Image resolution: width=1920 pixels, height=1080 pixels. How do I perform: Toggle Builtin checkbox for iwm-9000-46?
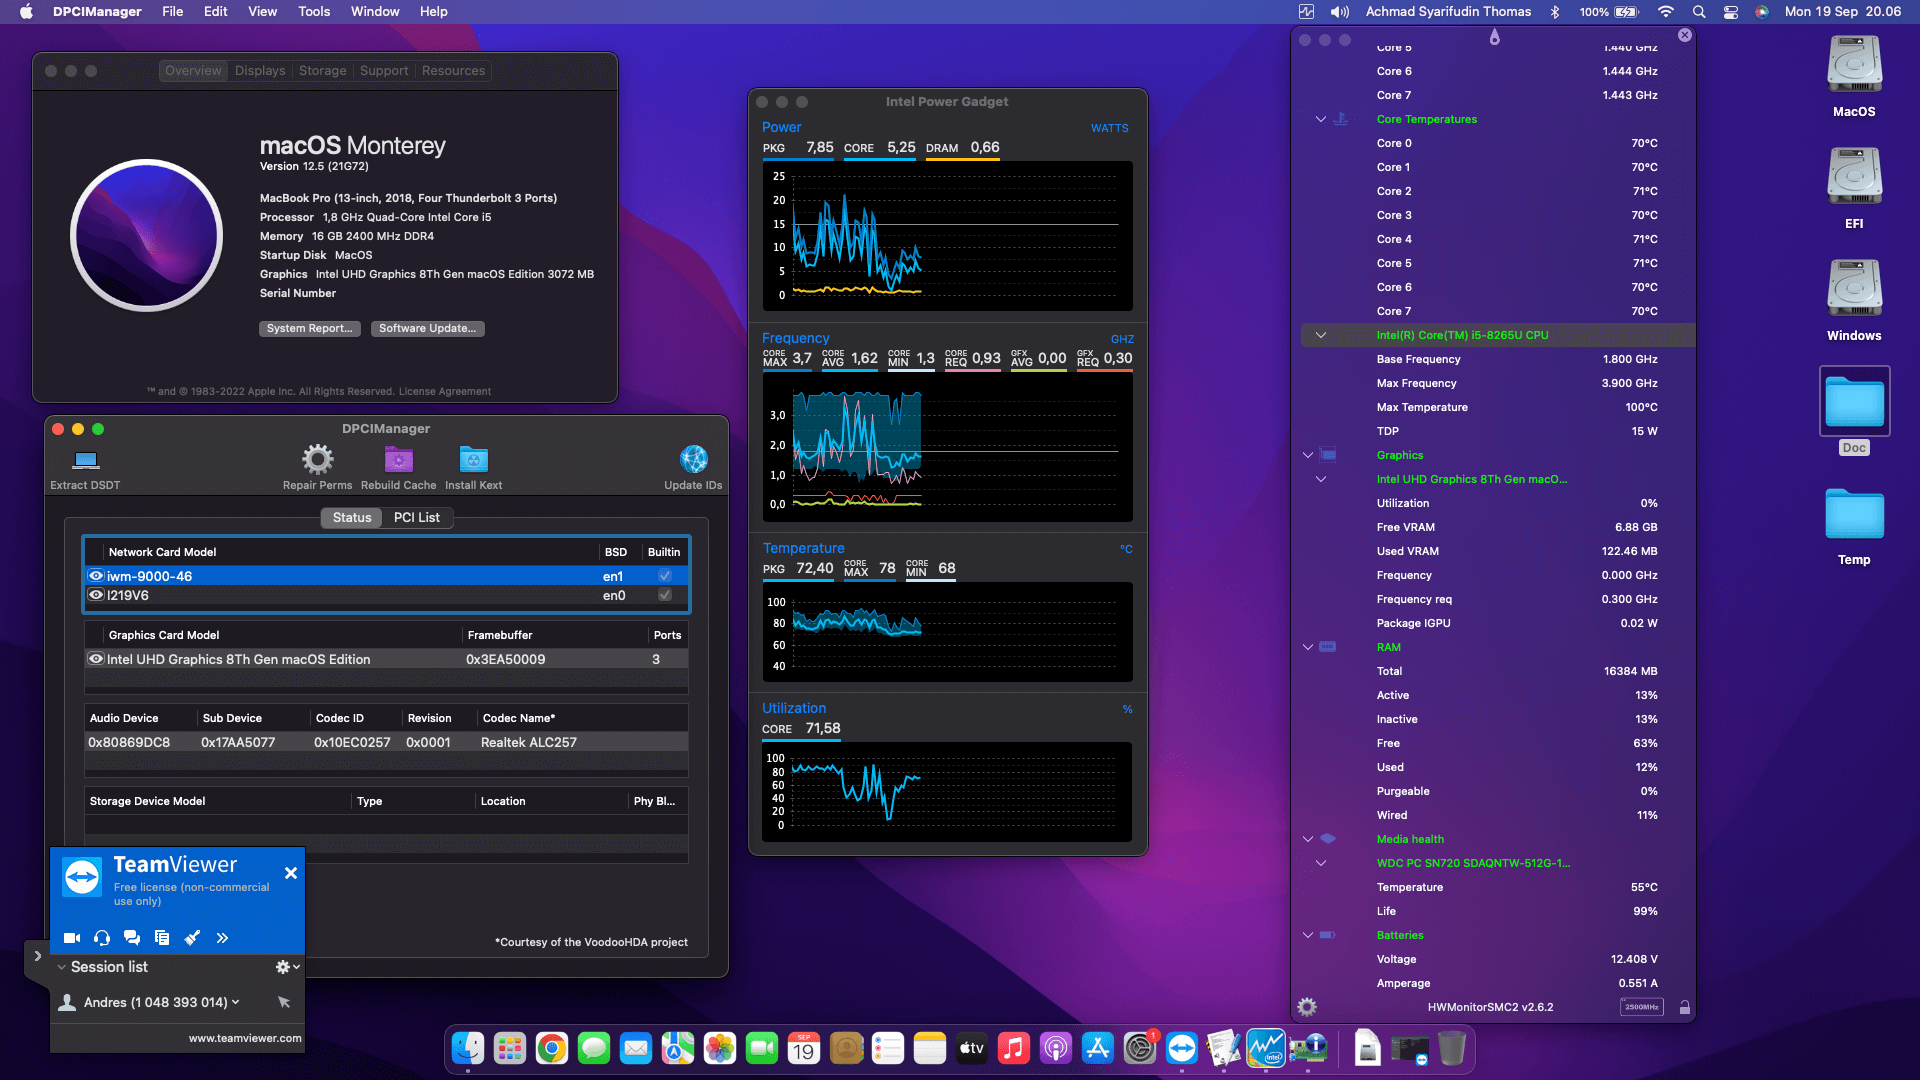click(664, 576)
